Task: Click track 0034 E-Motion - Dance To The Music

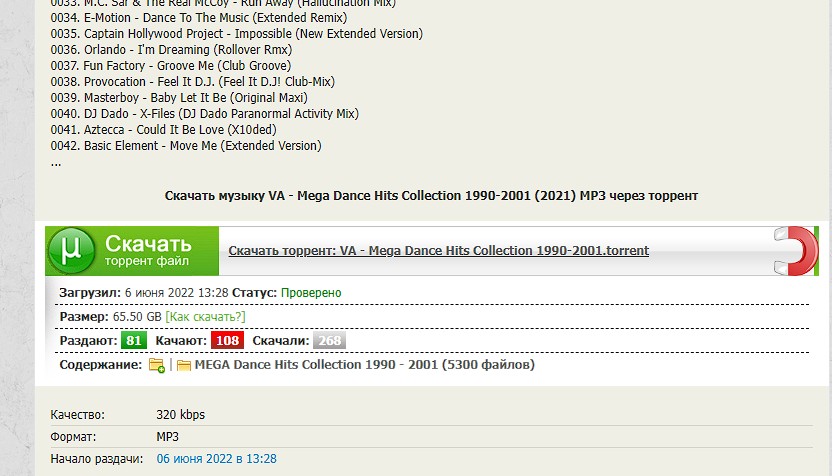Action: (199, 18)
